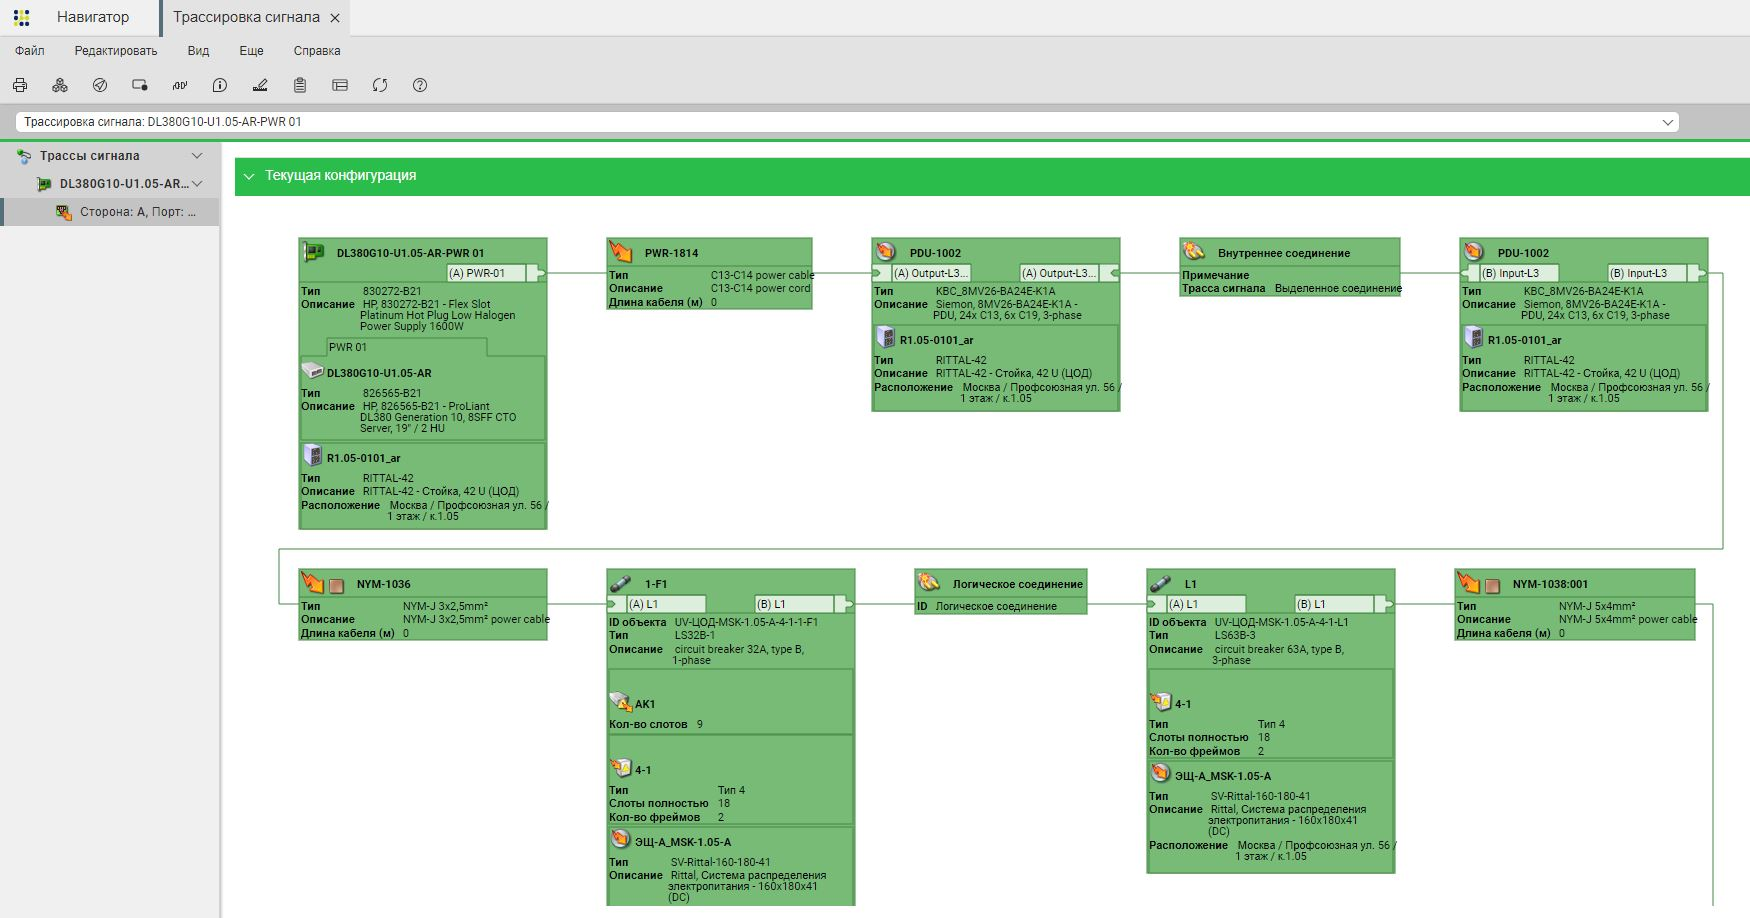Screen dimensions: 1750x918
Task: Click the panel layout toolbar icon
Action: pyautogui.click(x=340, y=86)
